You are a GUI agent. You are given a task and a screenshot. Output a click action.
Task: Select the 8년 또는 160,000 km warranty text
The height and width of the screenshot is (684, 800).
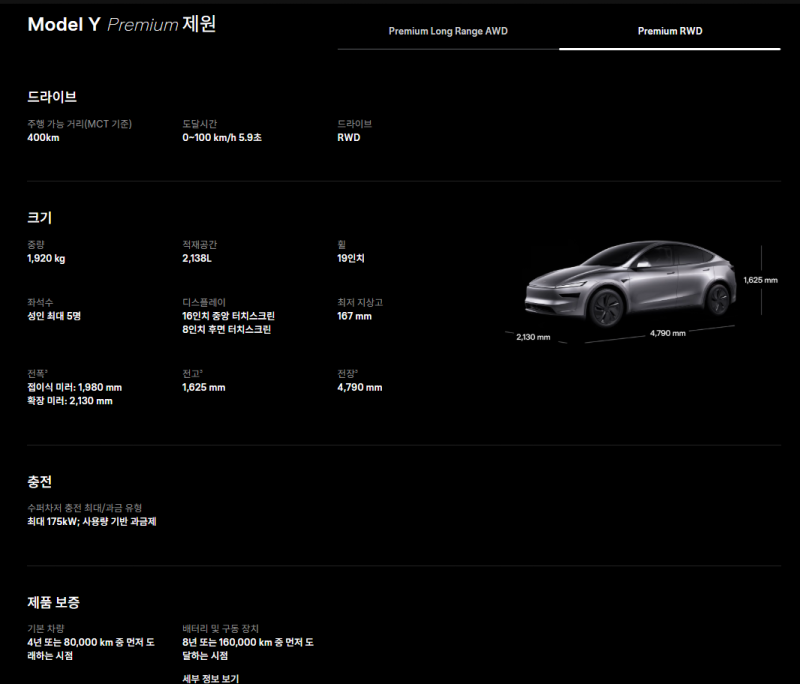pyautogui.click(x=248, y=649)
